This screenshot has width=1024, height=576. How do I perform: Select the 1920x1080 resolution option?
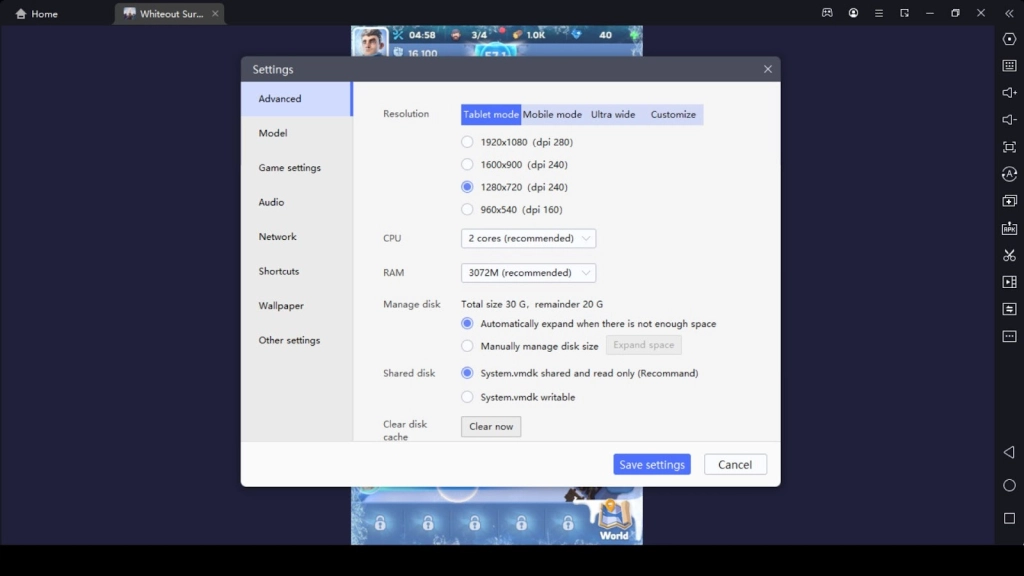[467, 142]
